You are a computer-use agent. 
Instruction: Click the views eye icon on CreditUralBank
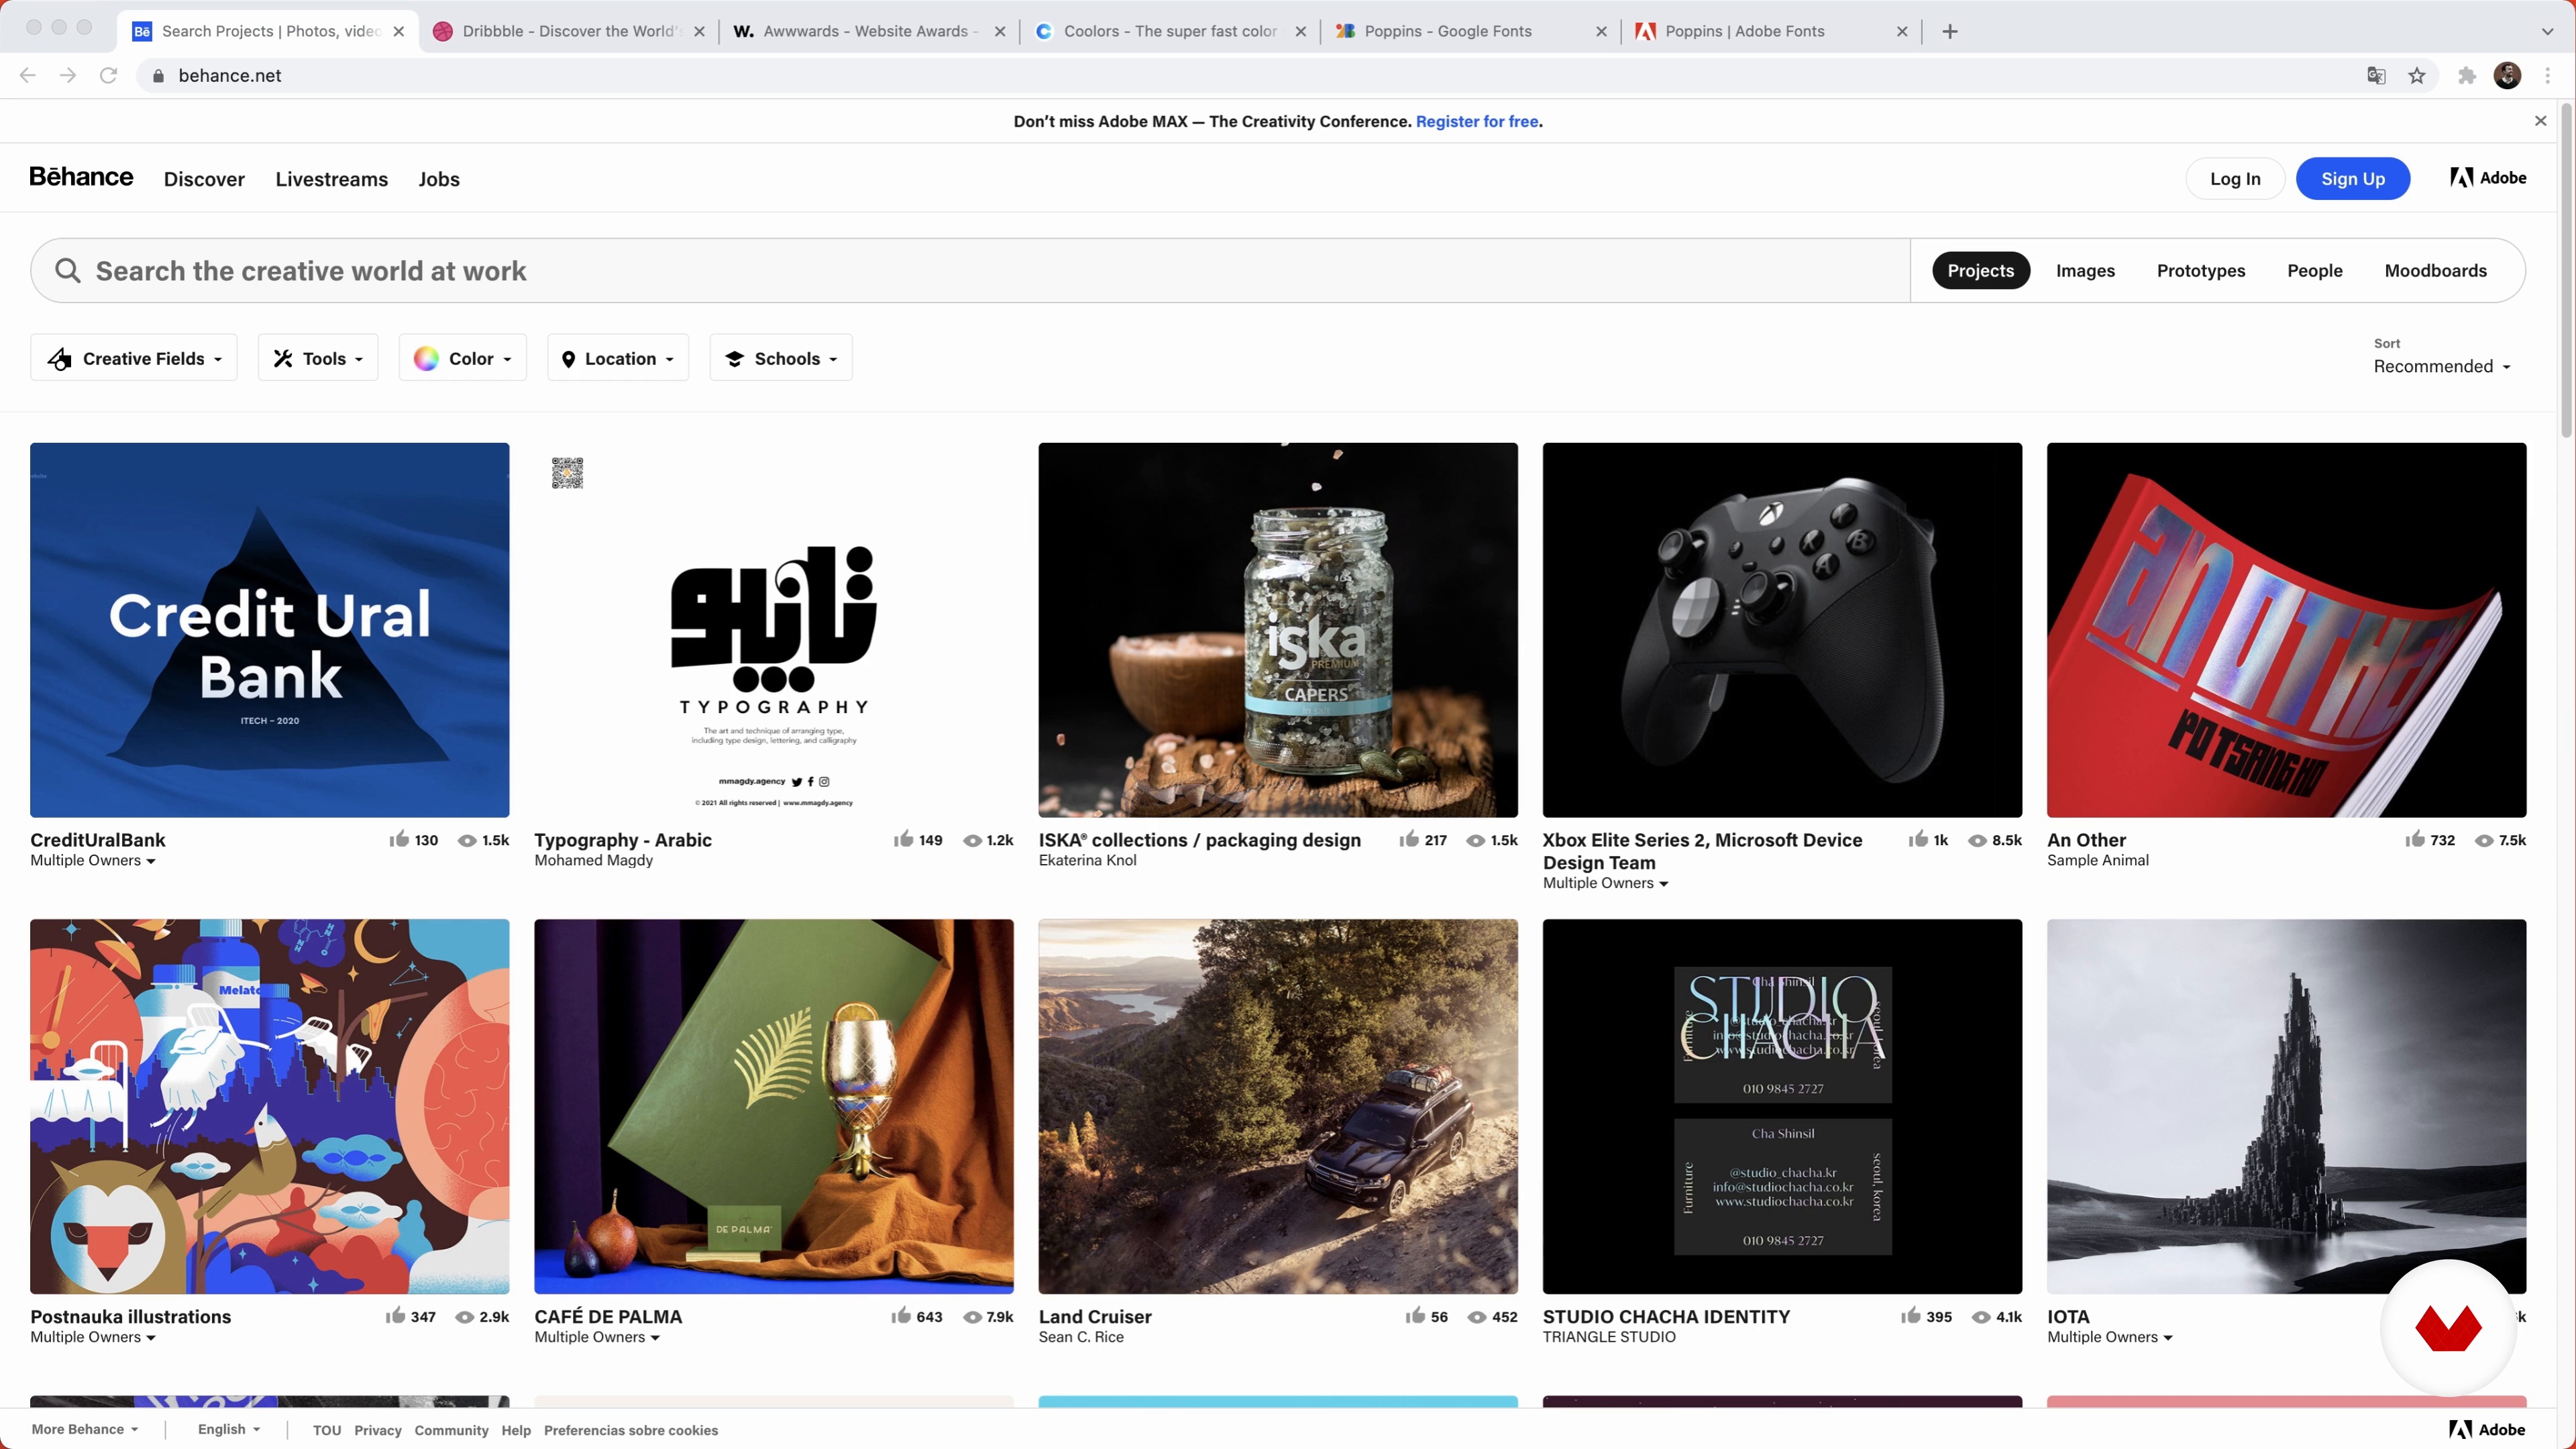[467, 840]
